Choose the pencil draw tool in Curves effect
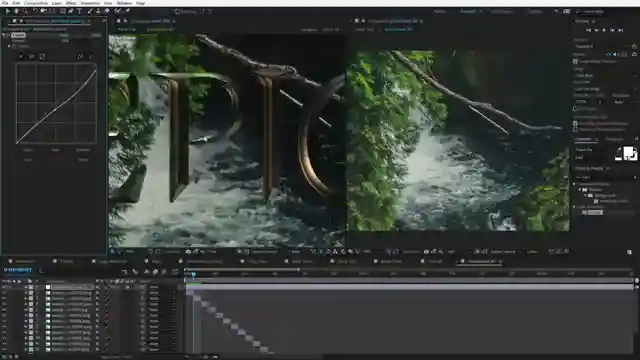640x360 pixels. pyautogui.click(x=90, y=56)
